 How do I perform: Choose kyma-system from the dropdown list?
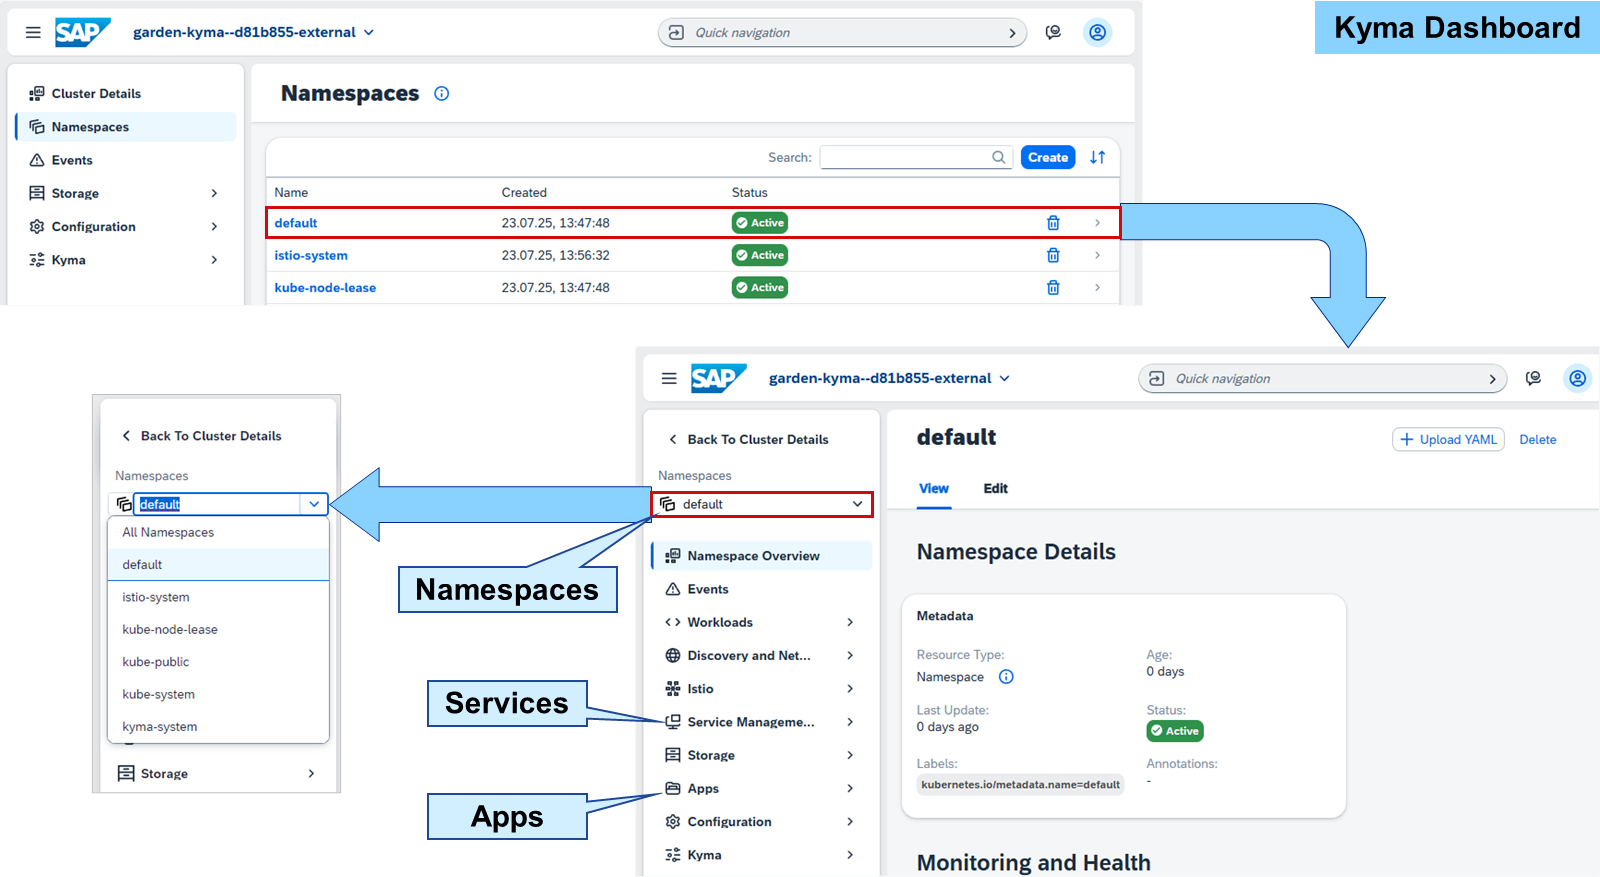coord(218,727)
